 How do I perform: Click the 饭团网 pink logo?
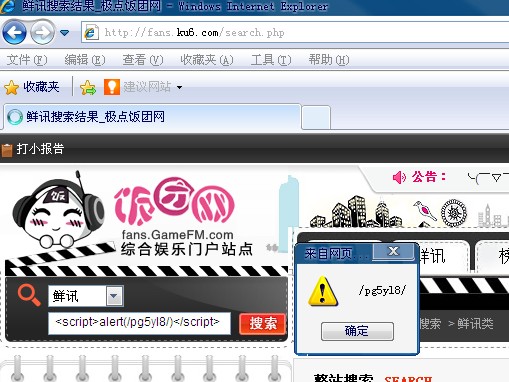point(174,202)
